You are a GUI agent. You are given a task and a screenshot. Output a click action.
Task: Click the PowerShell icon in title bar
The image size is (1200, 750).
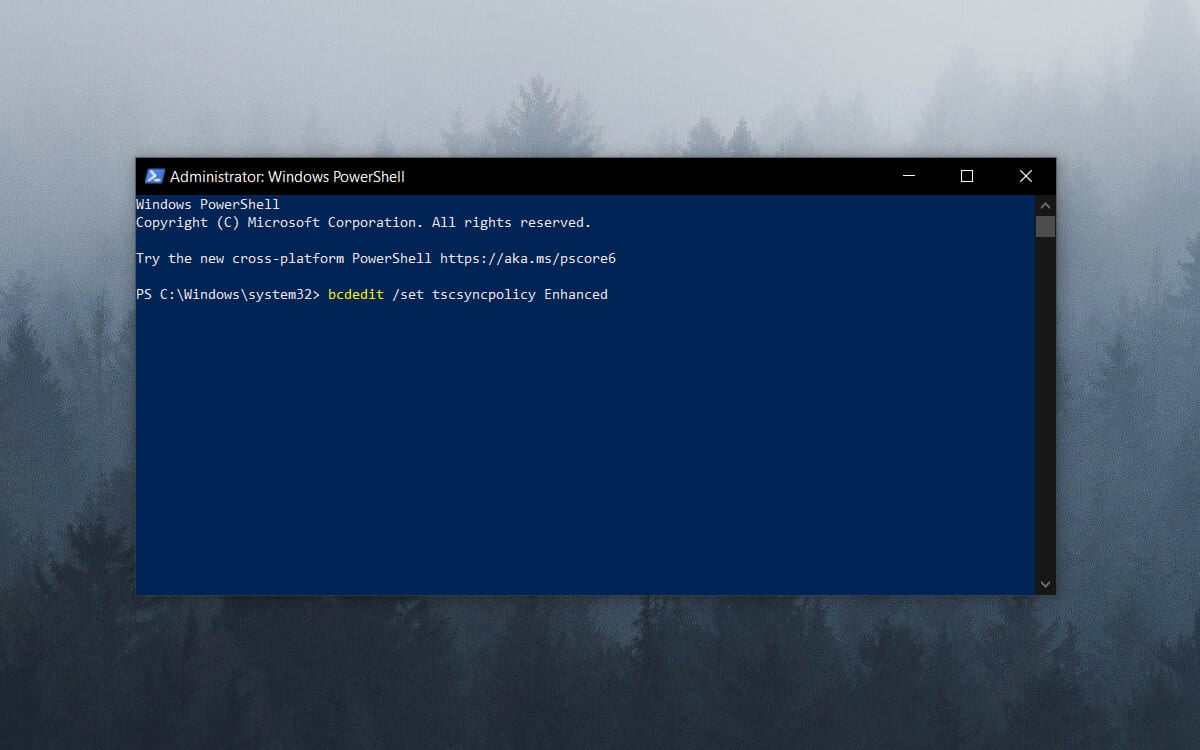(154, 176)
